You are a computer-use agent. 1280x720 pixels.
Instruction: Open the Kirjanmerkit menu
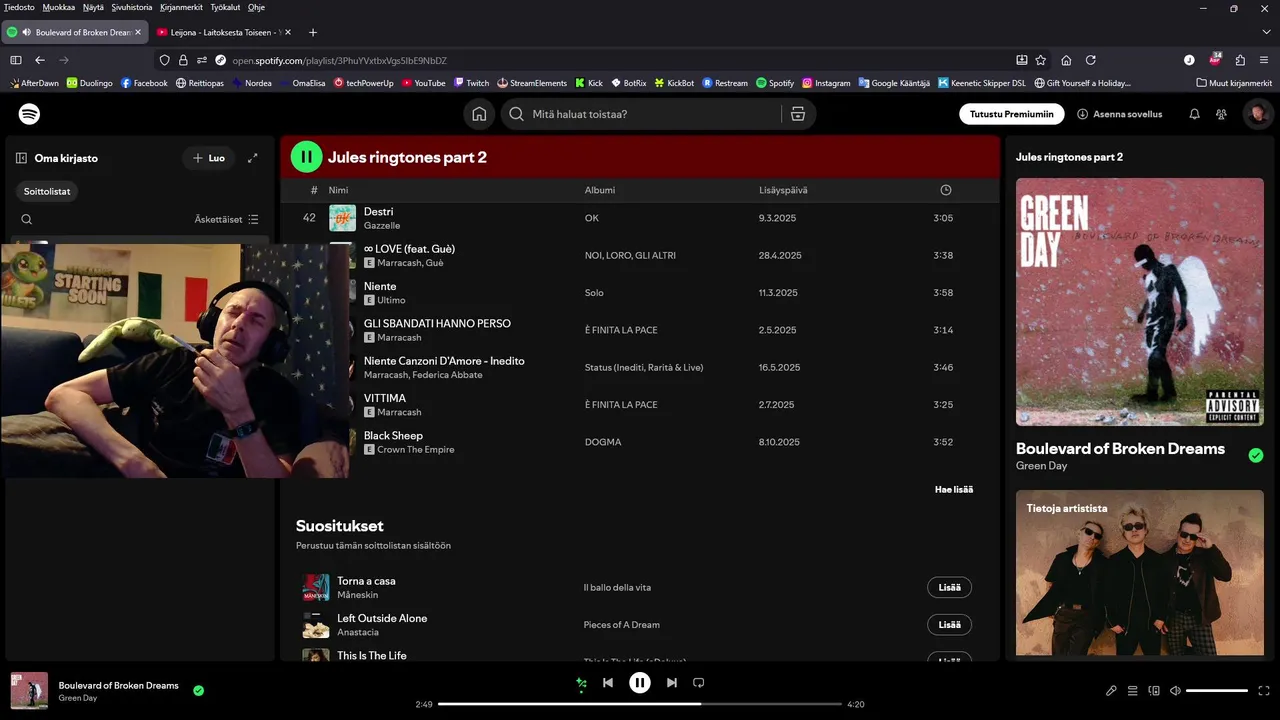182,7
